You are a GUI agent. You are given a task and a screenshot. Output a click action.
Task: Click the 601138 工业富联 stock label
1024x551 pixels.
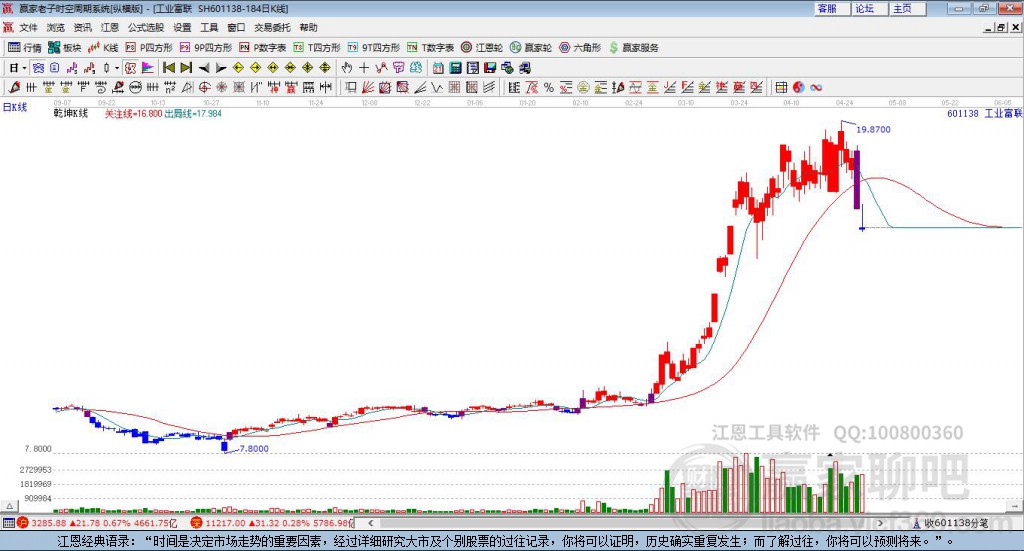(984, 114)
